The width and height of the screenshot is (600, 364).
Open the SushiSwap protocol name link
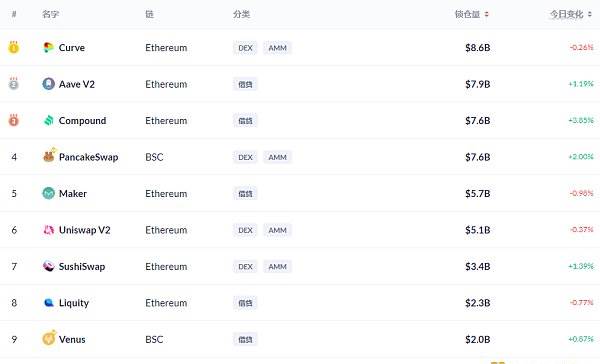(82, 266)
